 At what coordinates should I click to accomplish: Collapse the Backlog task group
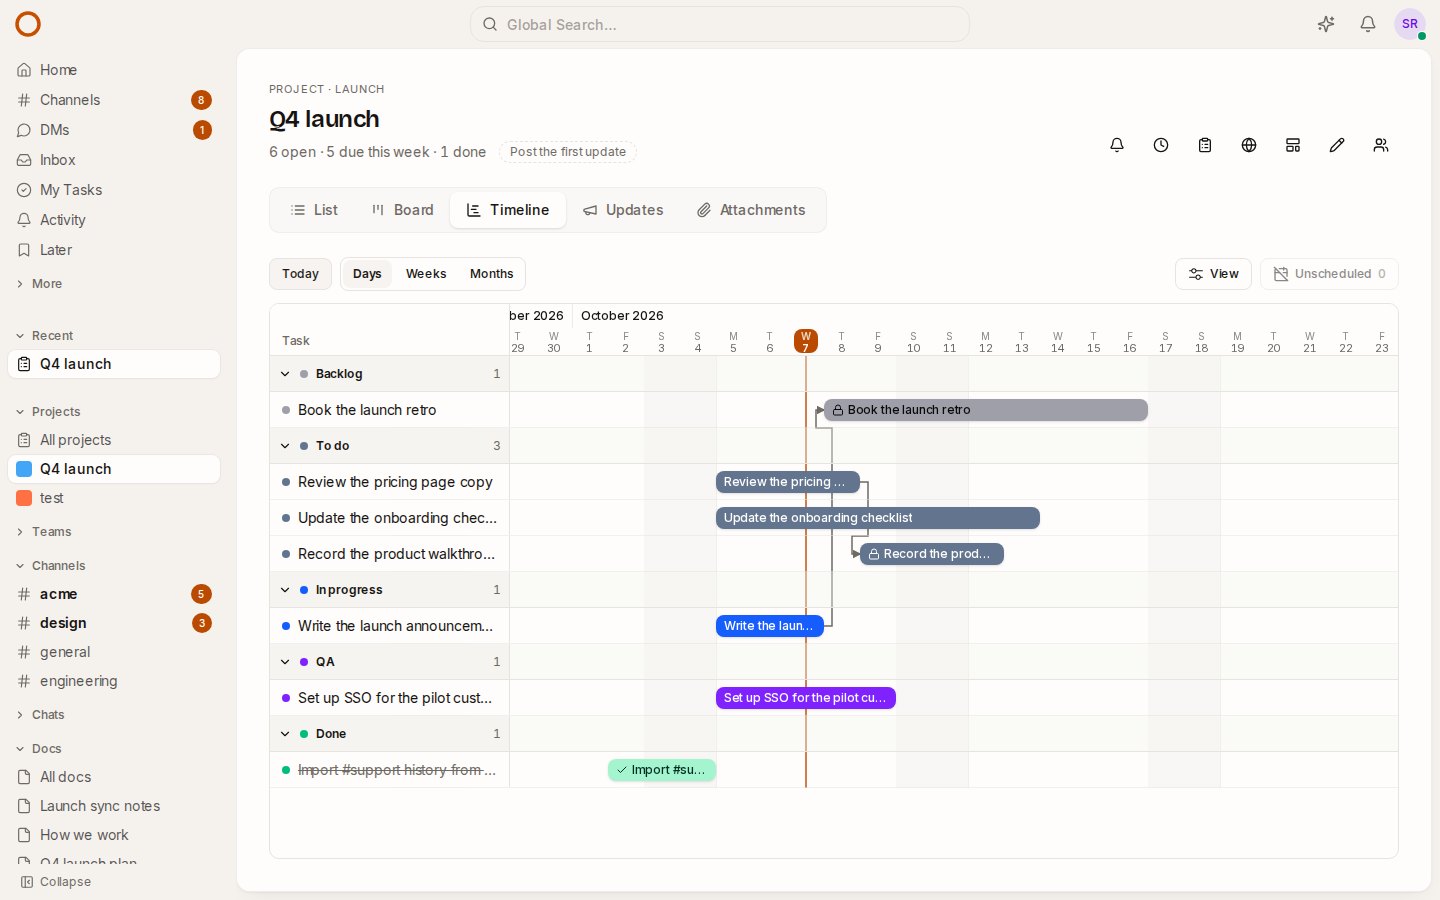[285, 374]
